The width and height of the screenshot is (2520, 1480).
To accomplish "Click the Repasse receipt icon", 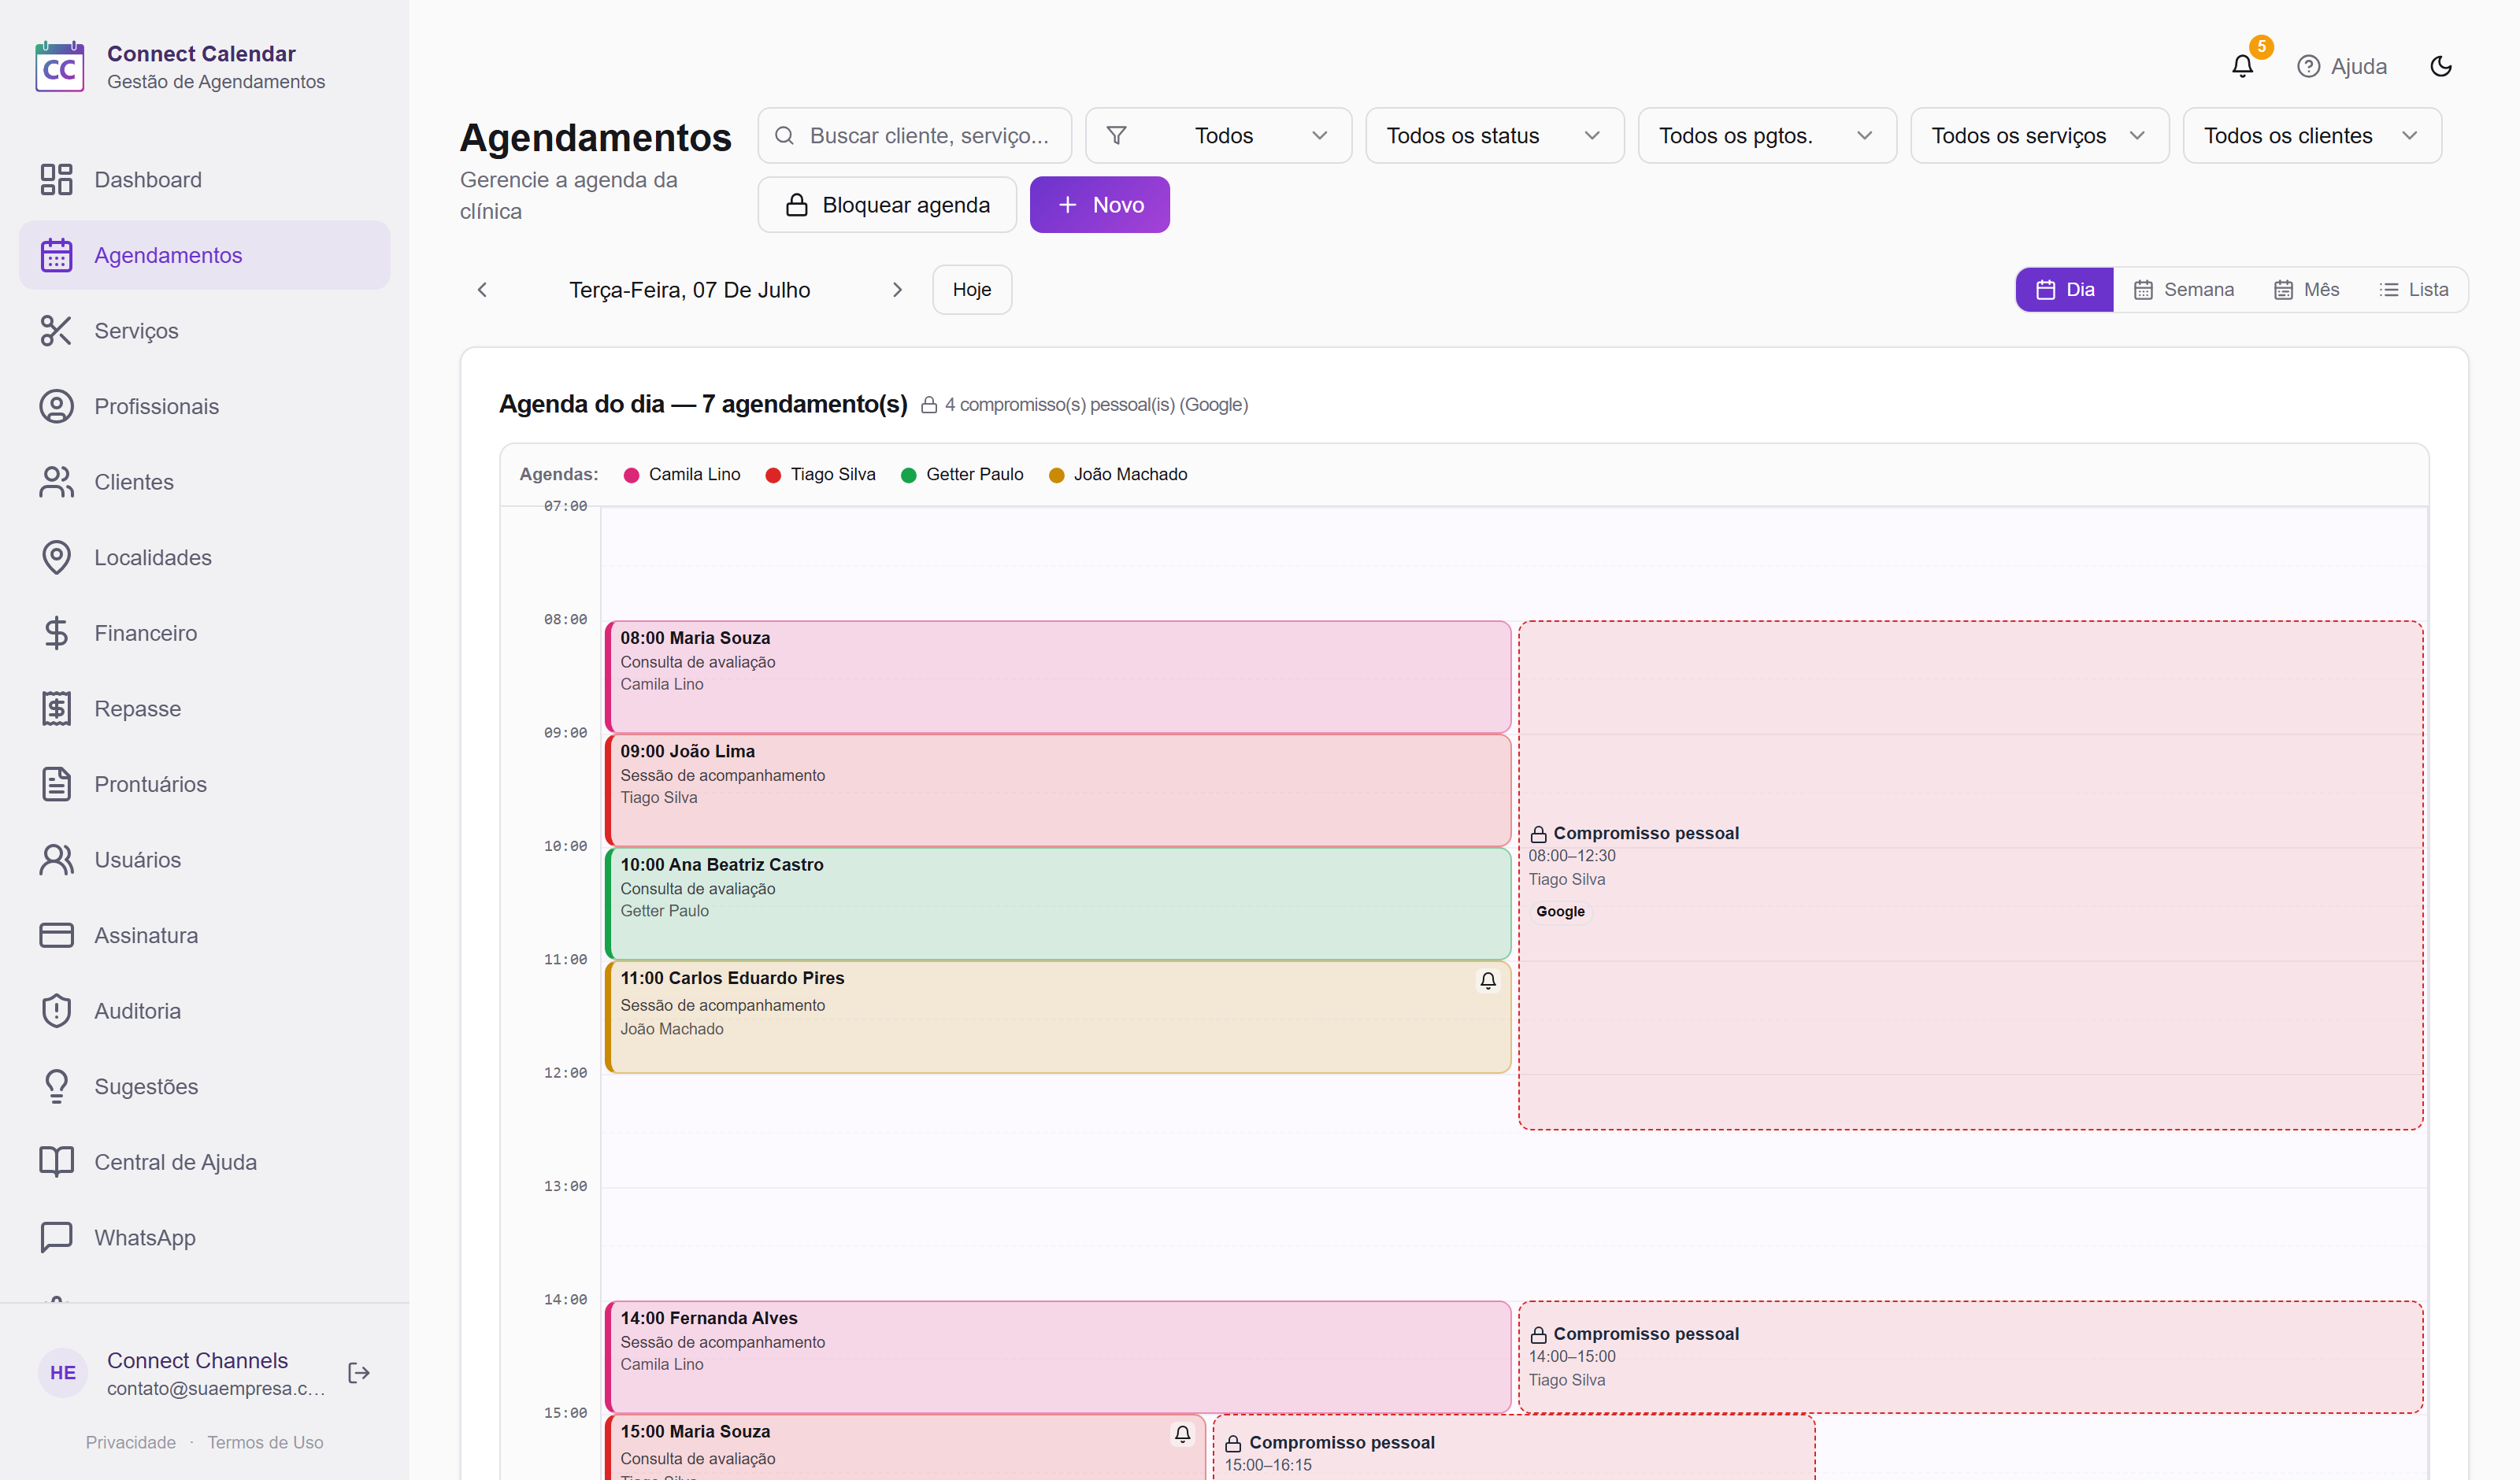I will (x=56, y=709).
